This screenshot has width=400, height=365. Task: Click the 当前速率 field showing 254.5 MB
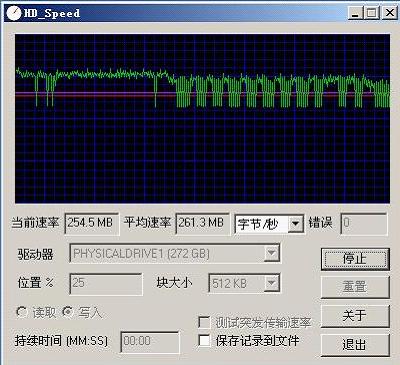[x=92, y=223]
